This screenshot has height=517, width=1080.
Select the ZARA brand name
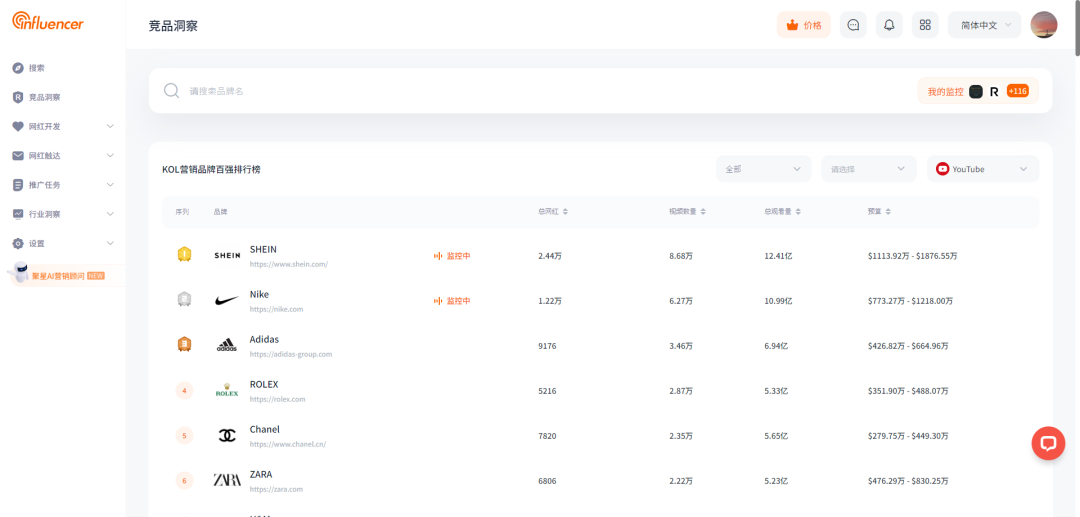tap(261, 474)
